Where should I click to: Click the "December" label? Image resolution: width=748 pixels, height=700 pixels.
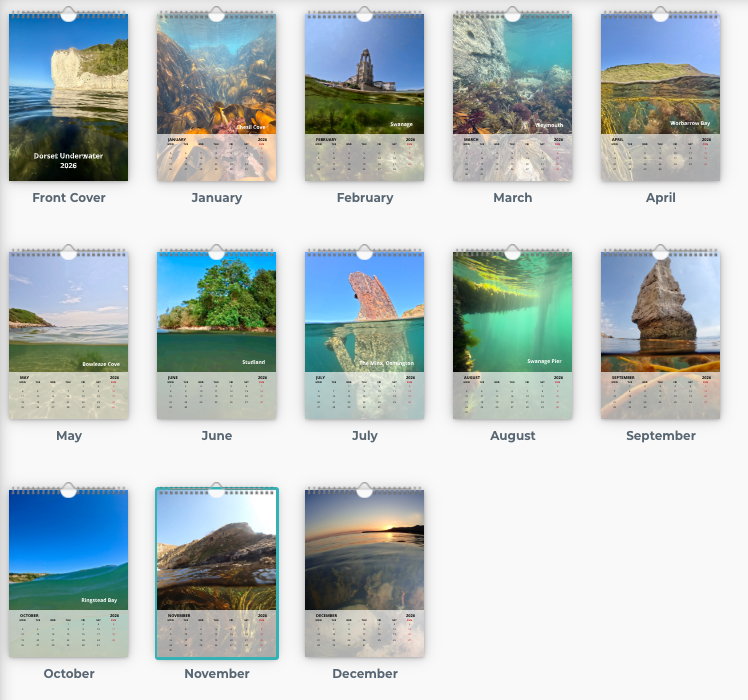click(x=365, y=674)
